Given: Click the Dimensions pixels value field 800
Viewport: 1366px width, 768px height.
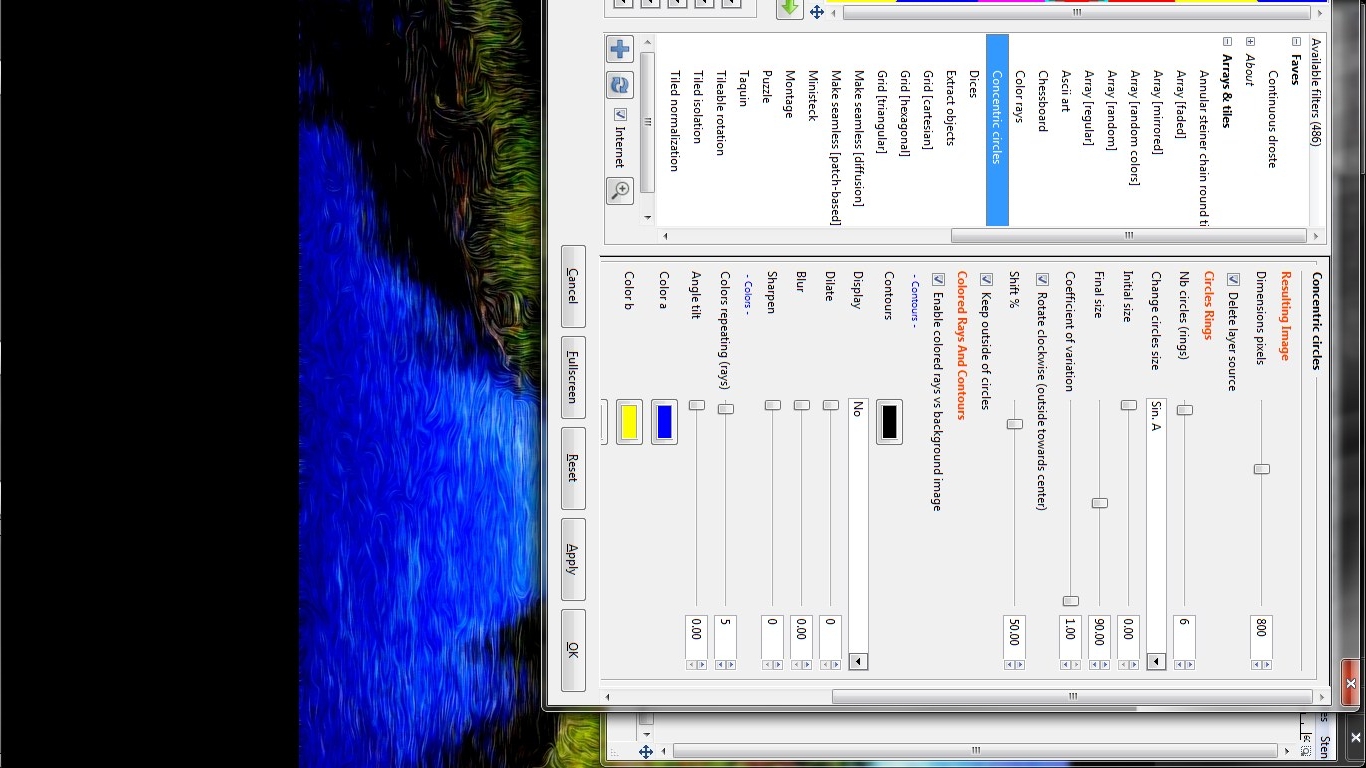Looking at the screenshot, I should pos(1262,637).
